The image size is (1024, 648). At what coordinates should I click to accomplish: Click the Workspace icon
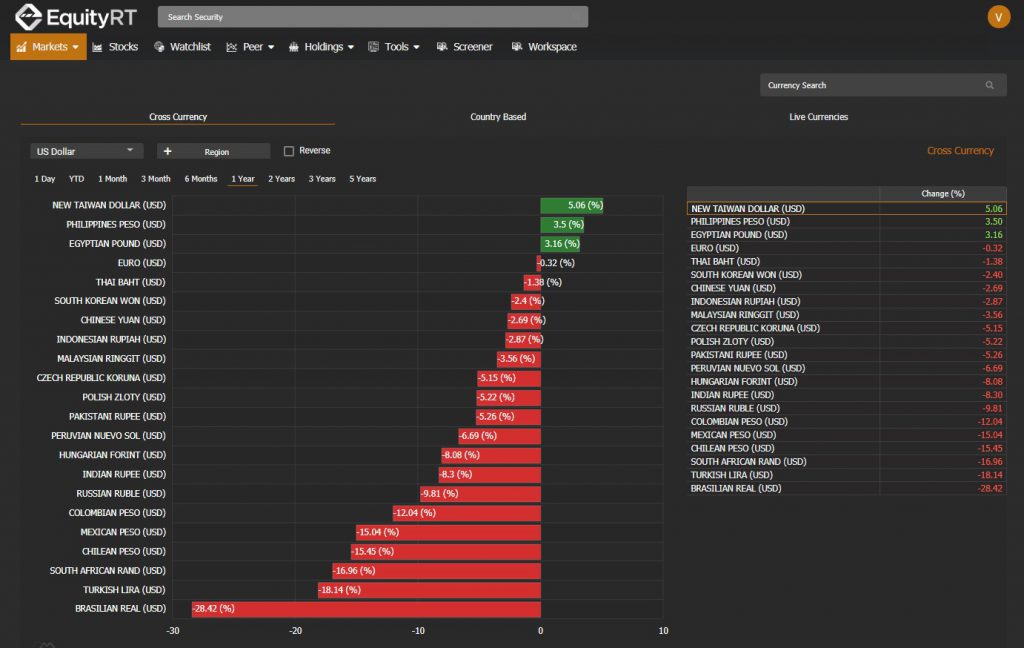(517, 47)
